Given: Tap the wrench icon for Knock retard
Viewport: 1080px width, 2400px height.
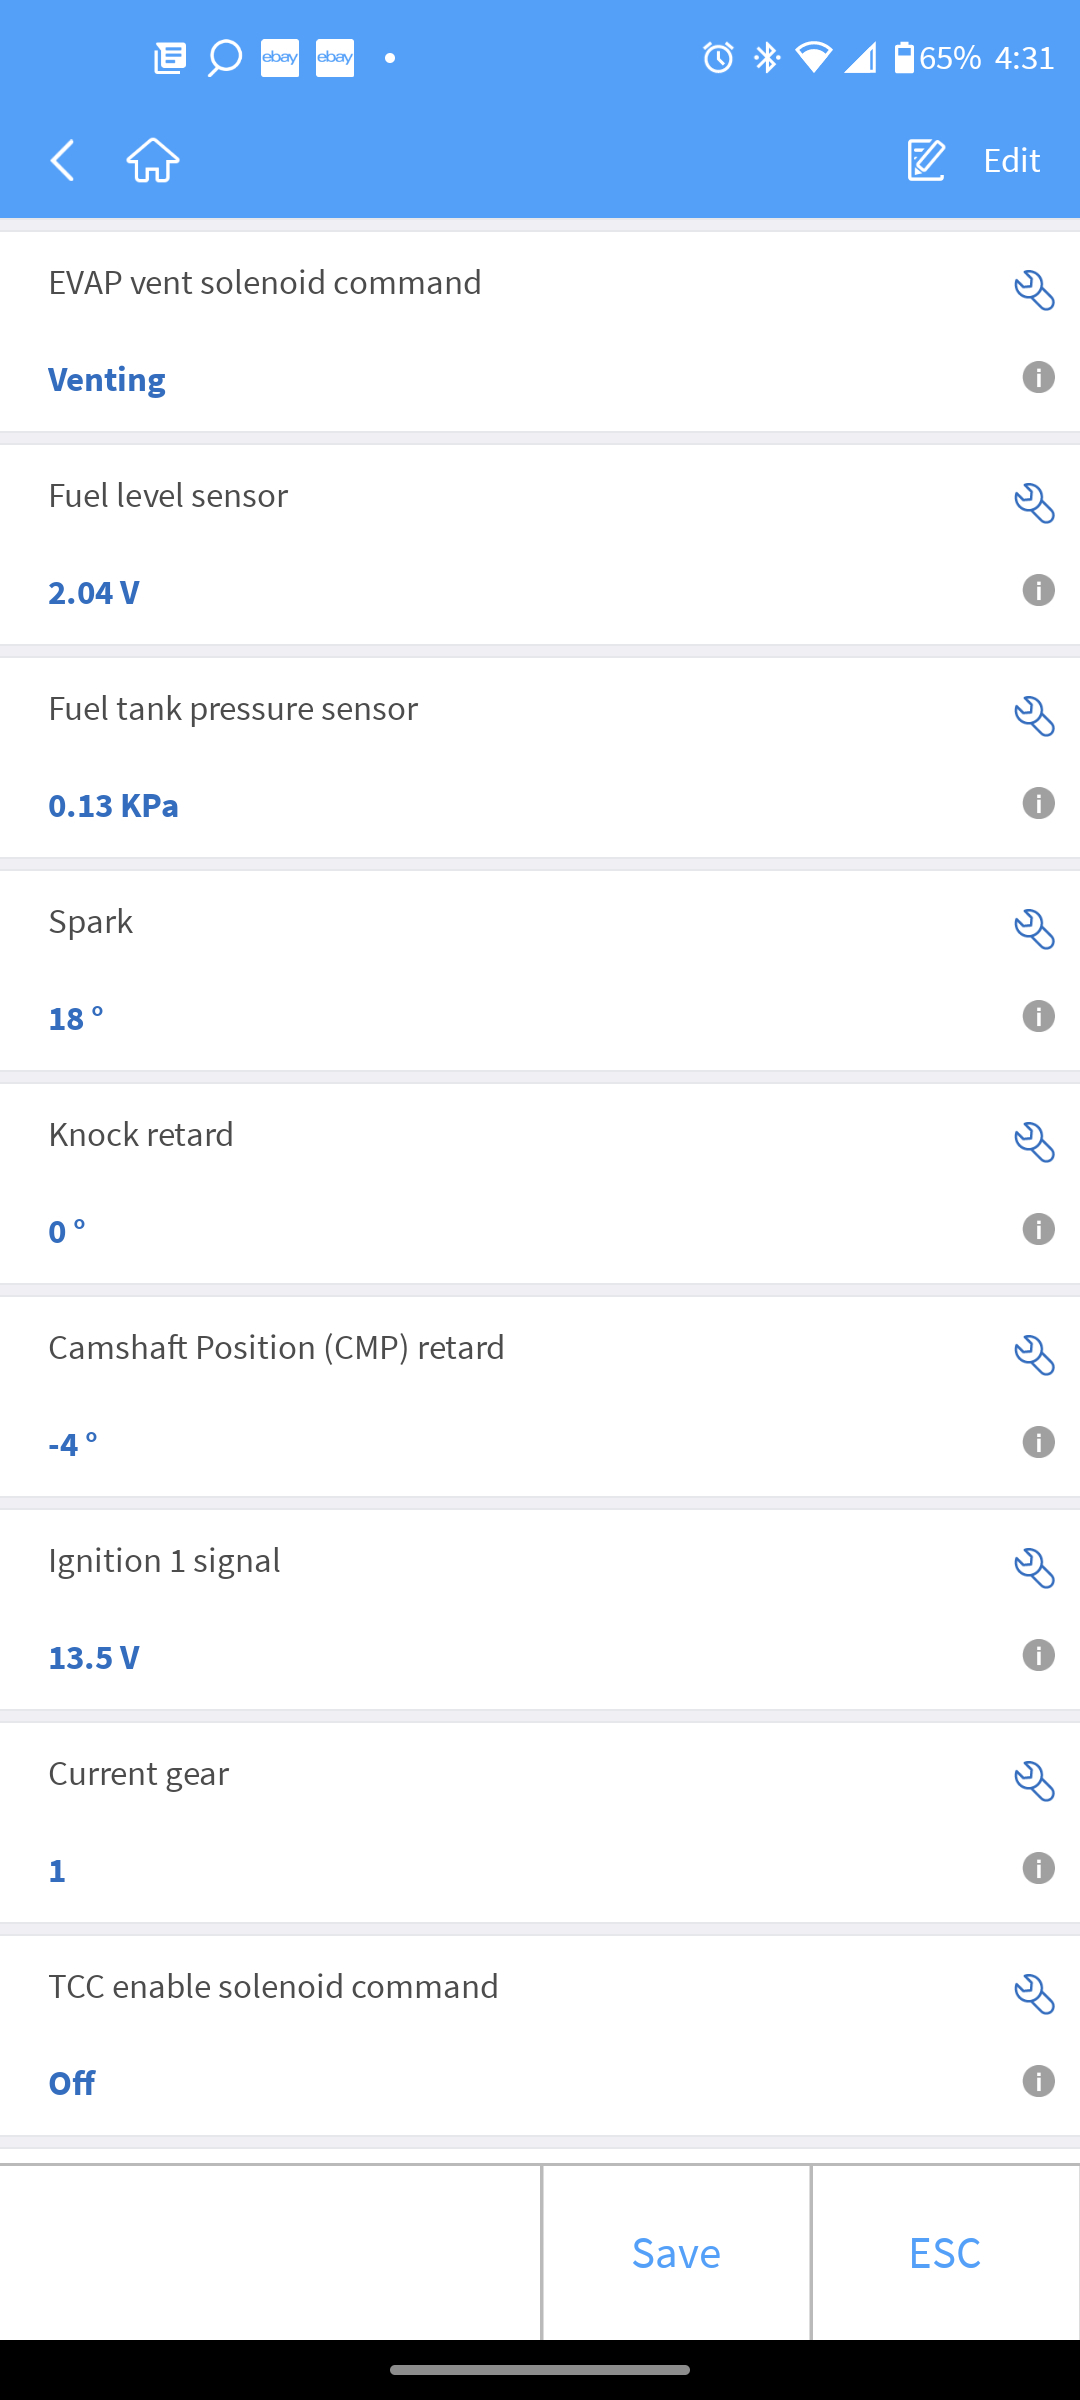Looking at the screenshot, I should [x=1034, y=1143].
